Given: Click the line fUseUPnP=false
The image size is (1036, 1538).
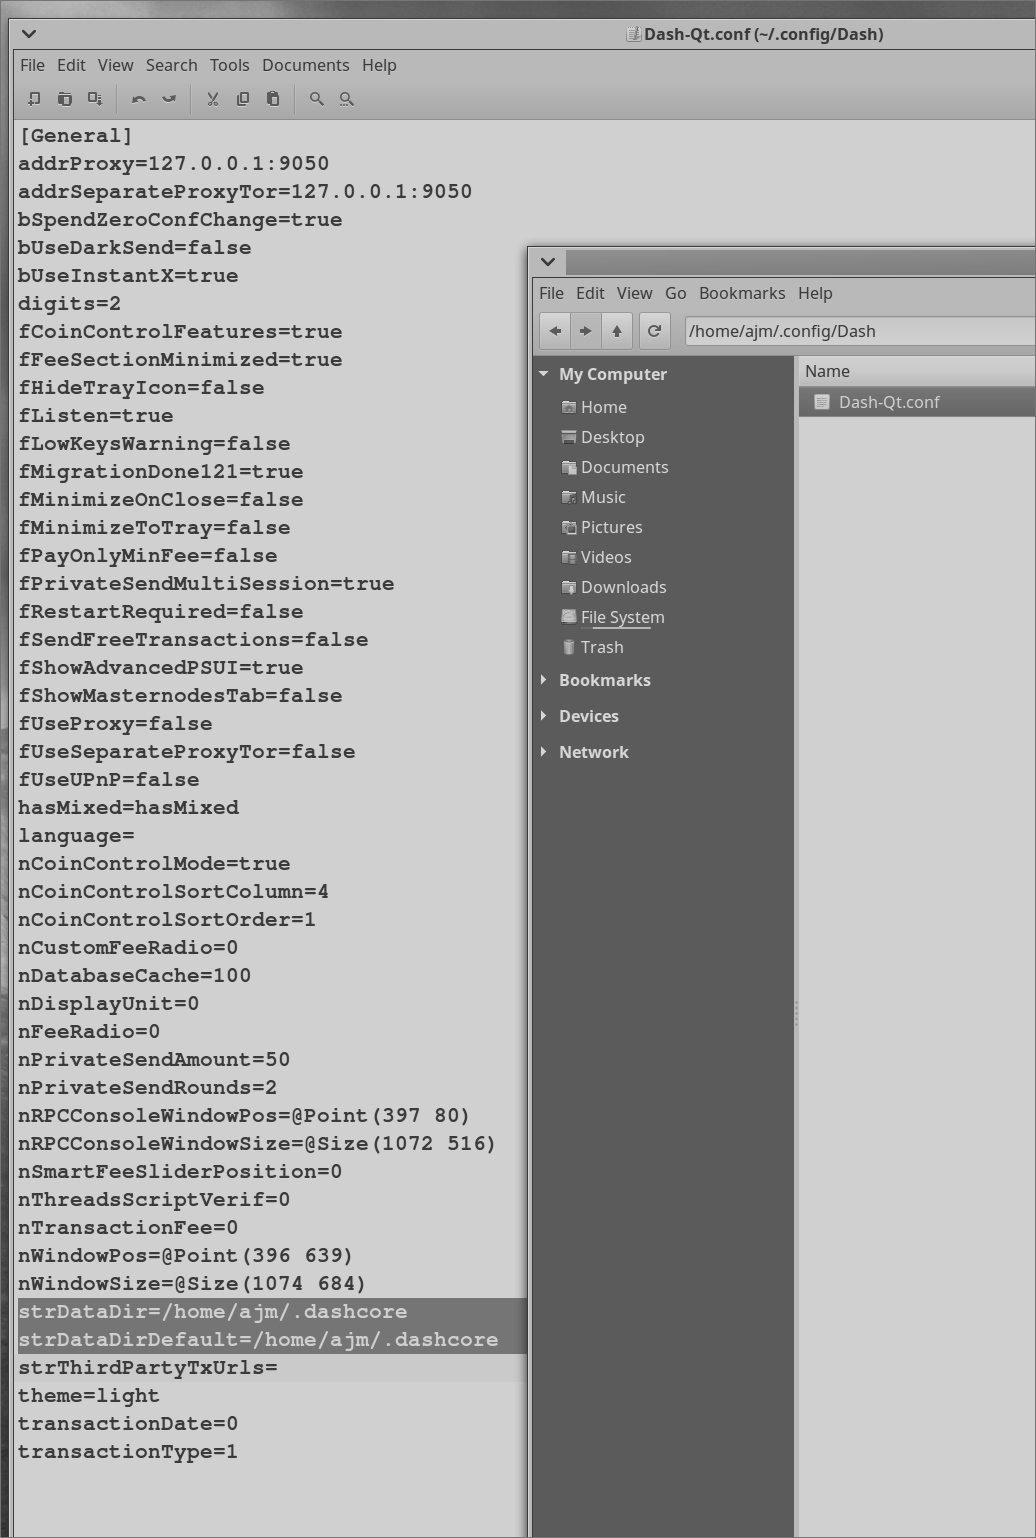Looking at the screenshot, I should [108, 780].
